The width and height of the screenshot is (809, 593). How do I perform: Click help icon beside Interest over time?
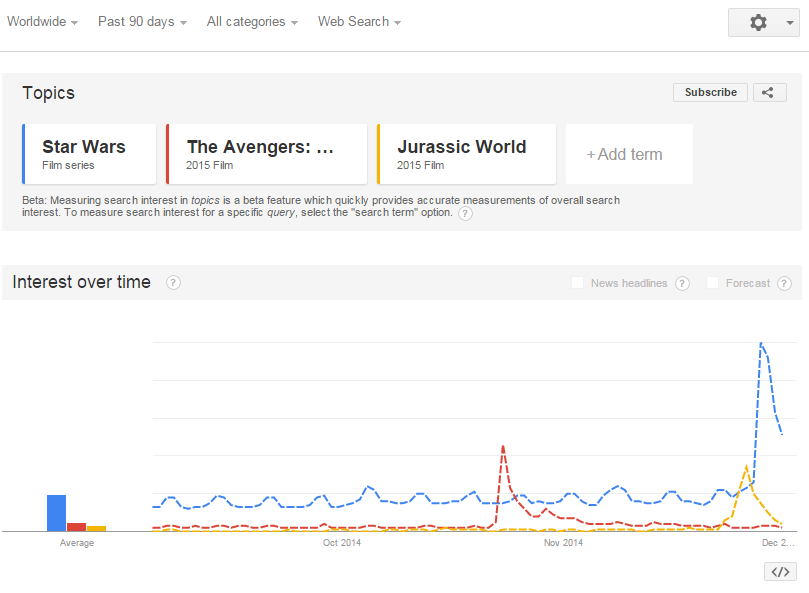[173, 283]
